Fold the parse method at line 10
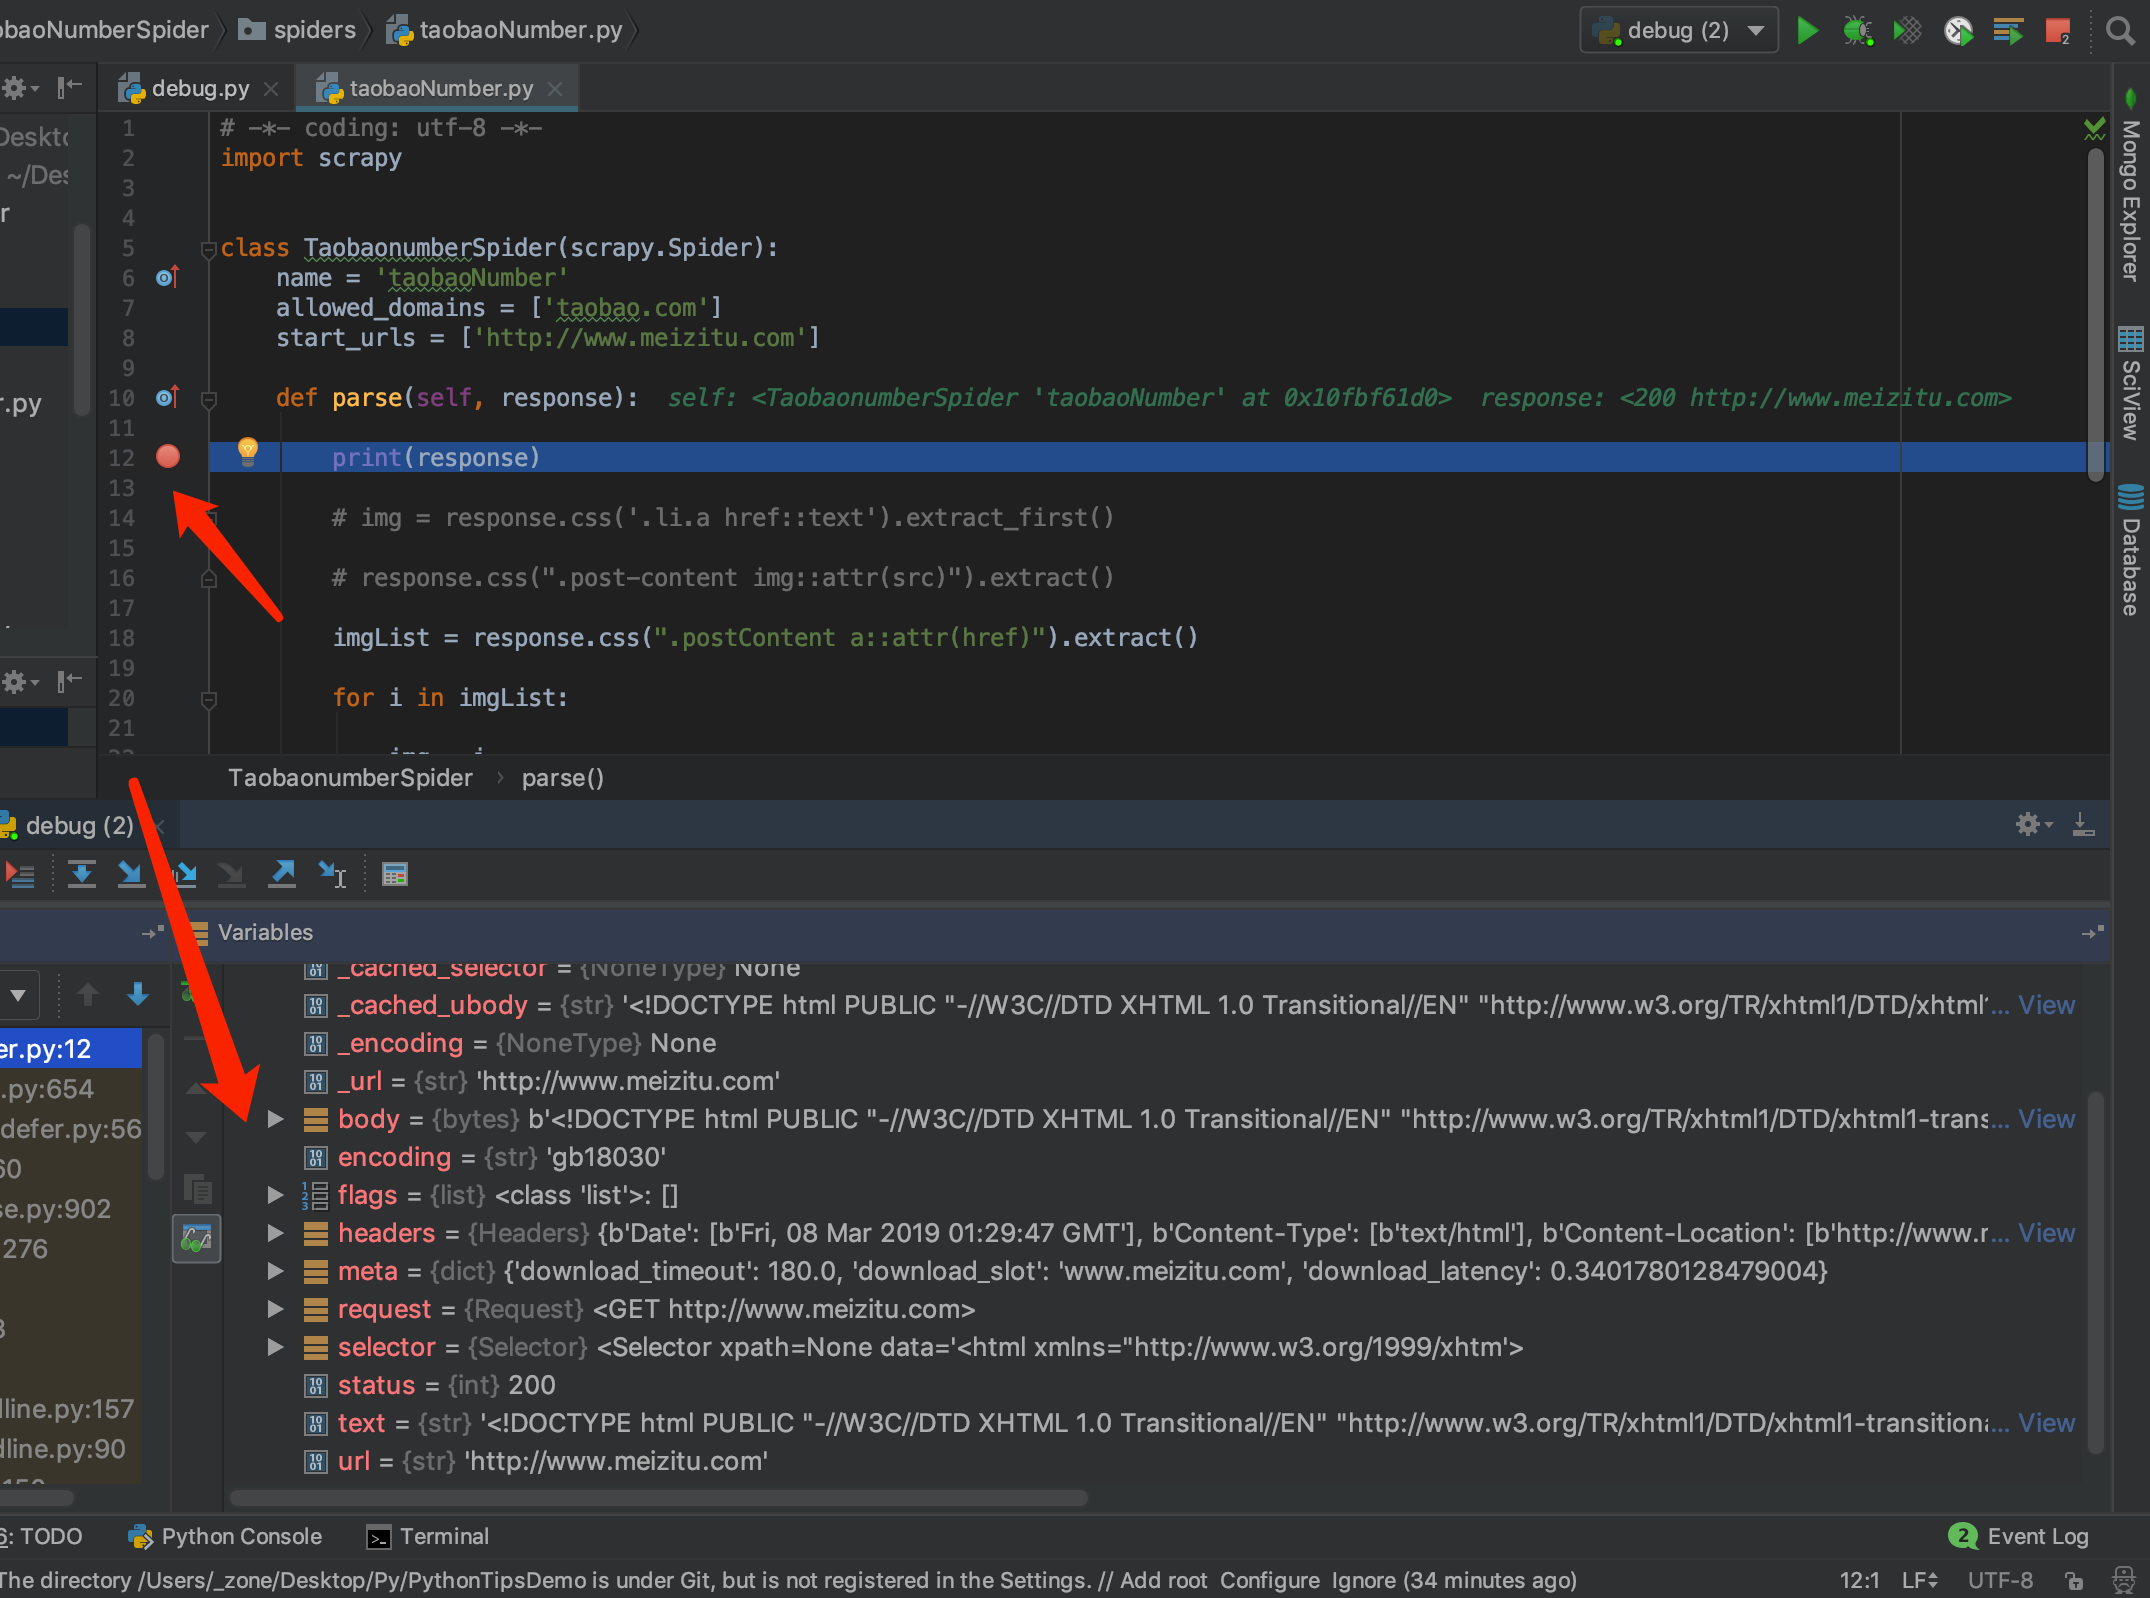 [209, 400]
